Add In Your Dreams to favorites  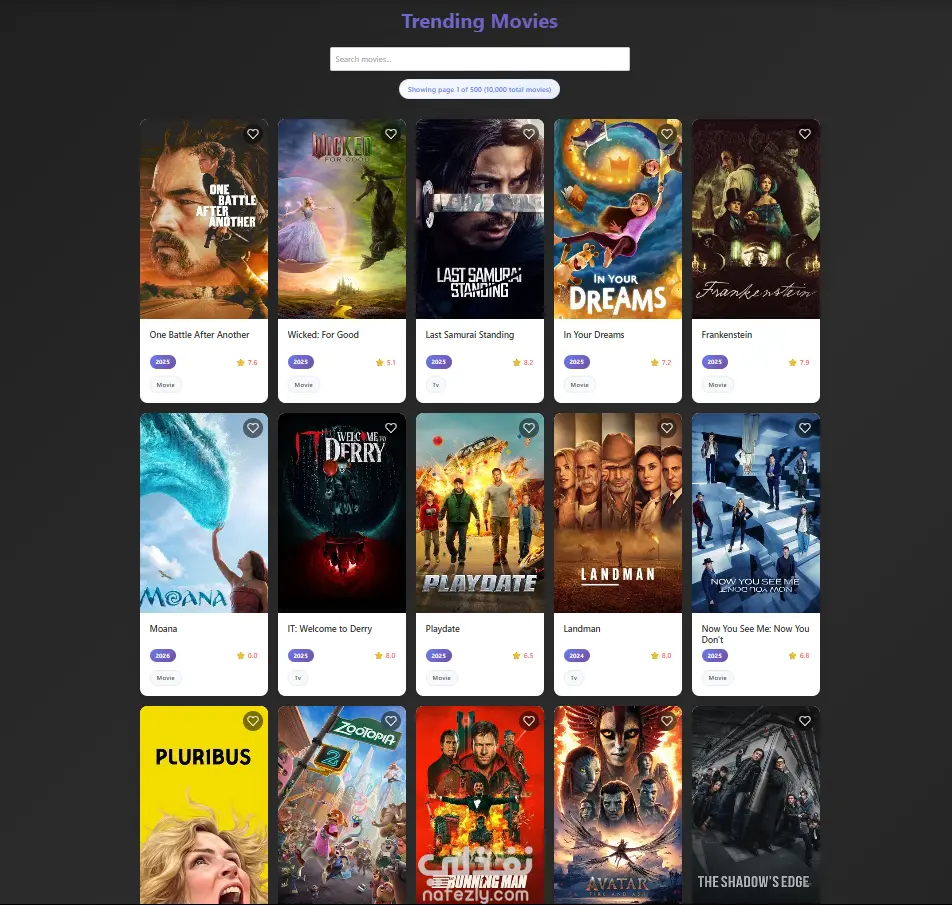[x=667, y=134]
